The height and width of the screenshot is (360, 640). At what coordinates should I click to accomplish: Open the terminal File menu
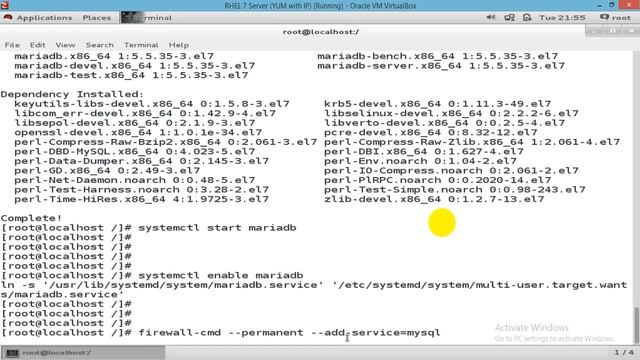(x=12, y=45)
